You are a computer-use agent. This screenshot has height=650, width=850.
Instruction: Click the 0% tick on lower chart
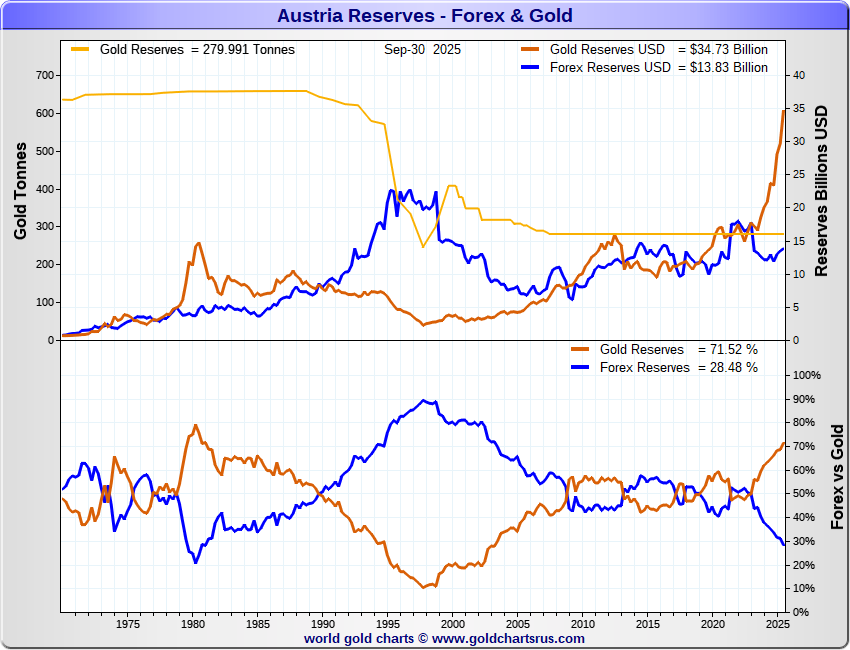(x=801, y=612)
